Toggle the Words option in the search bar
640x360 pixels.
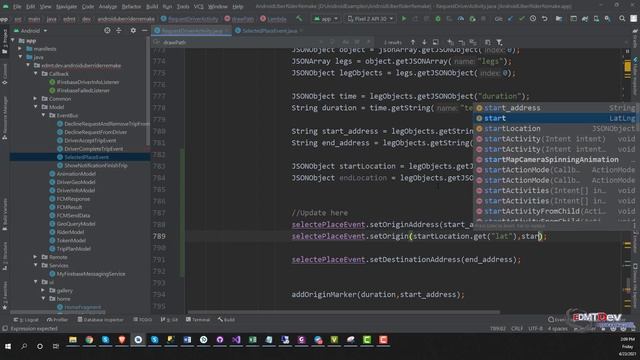click(x=357, y=42)
